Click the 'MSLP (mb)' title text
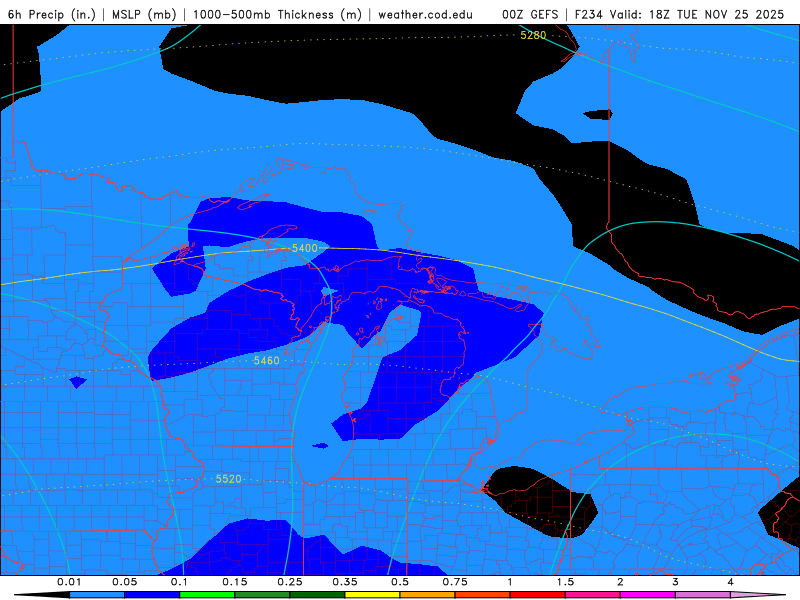Screen dimensions: 800x600 coord(144,14)
